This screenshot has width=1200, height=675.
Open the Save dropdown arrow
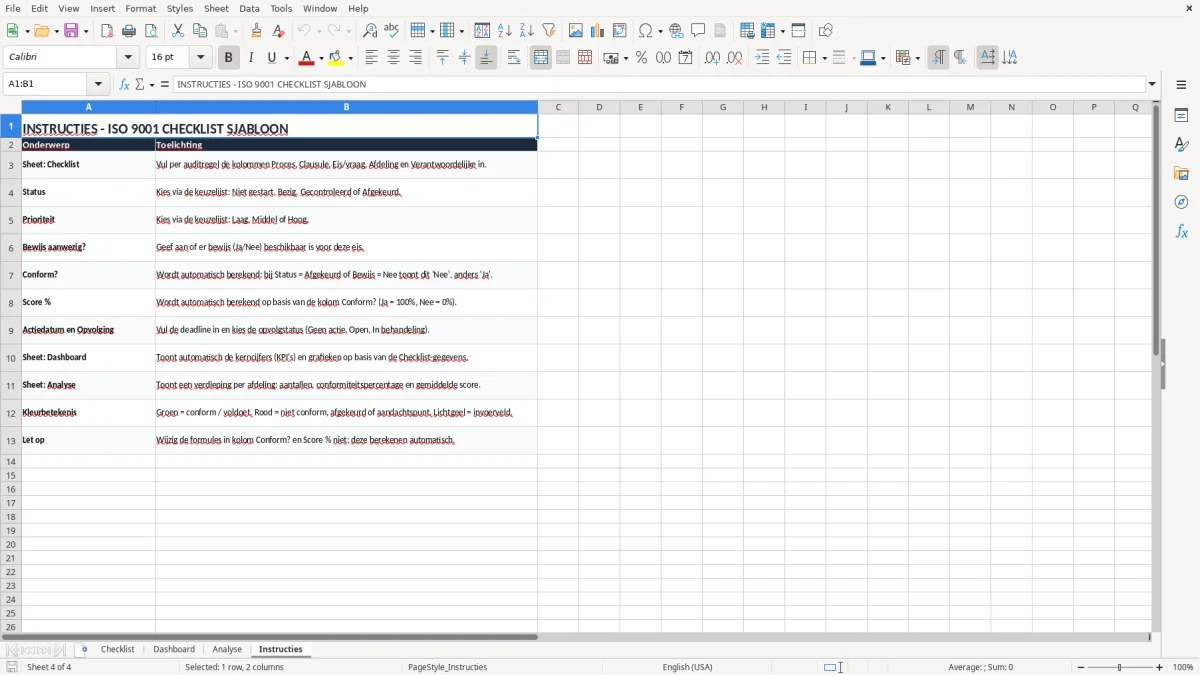point(86,31)
